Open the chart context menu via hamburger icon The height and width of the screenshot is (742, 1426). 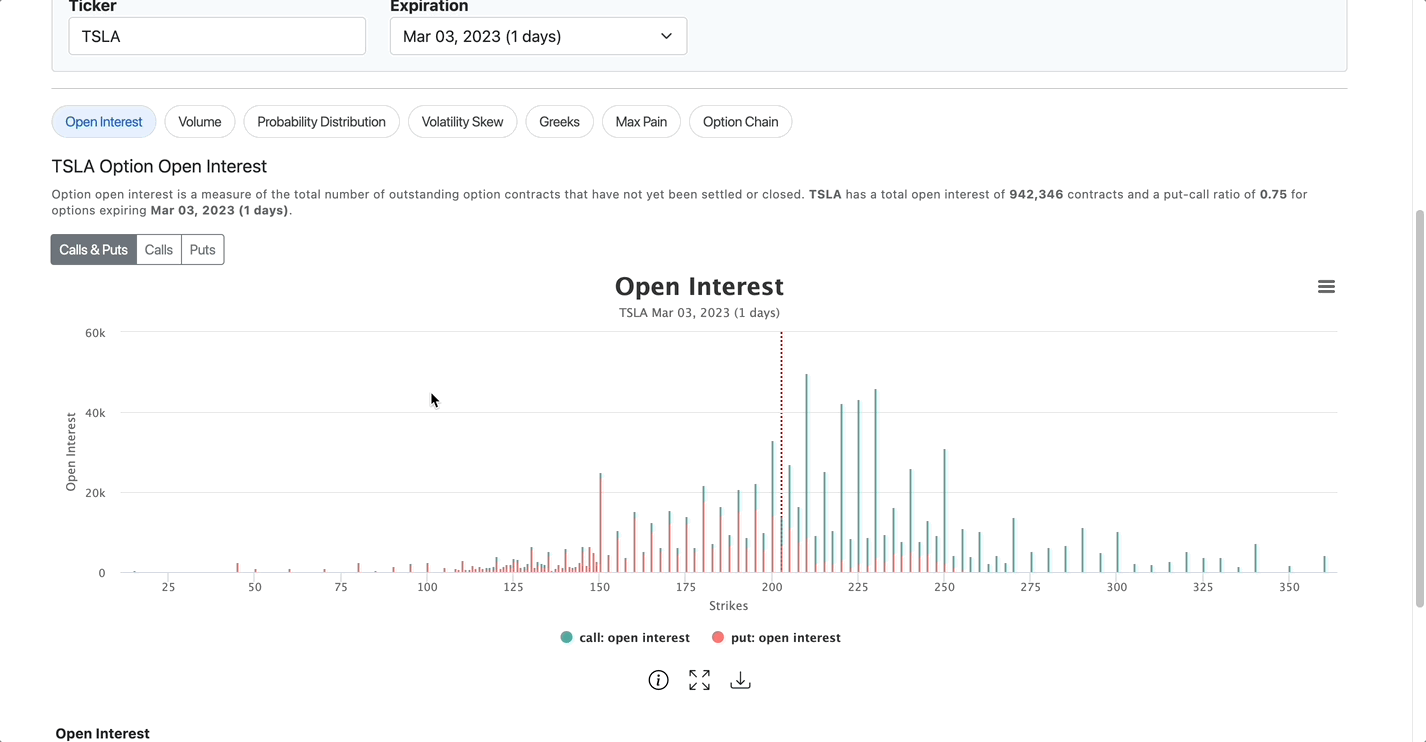pyautogui.click(x=1326, y=286)
